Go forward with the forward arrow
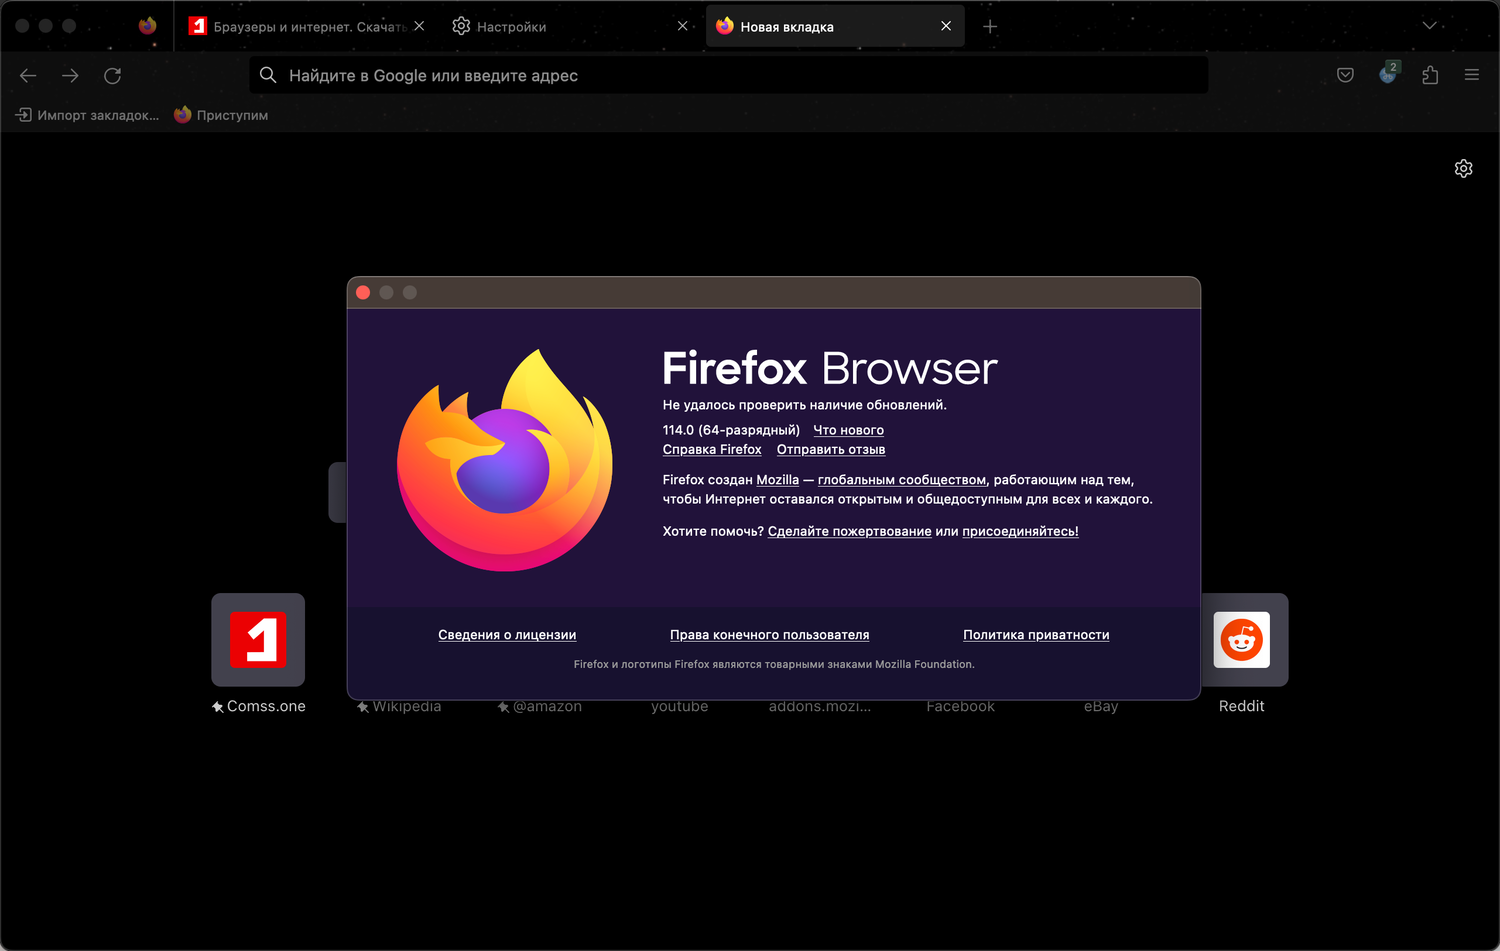 (70, 76)
